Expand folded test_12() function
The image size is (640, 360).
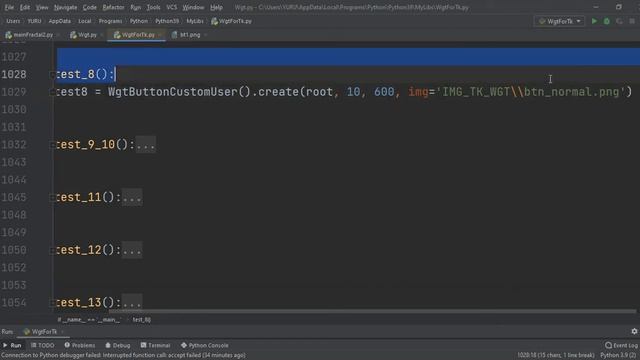pos(52,250)
